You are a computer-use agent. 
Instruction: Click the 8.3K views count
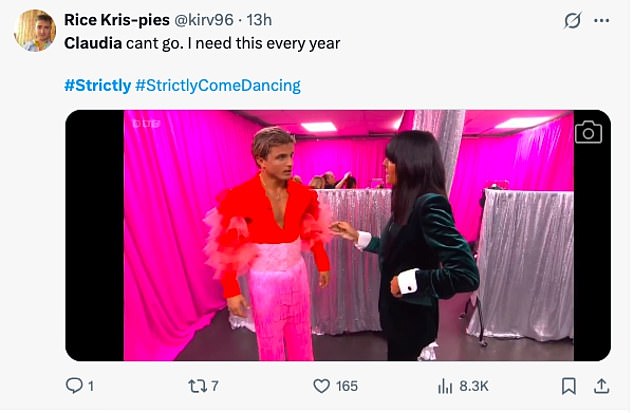473,386
